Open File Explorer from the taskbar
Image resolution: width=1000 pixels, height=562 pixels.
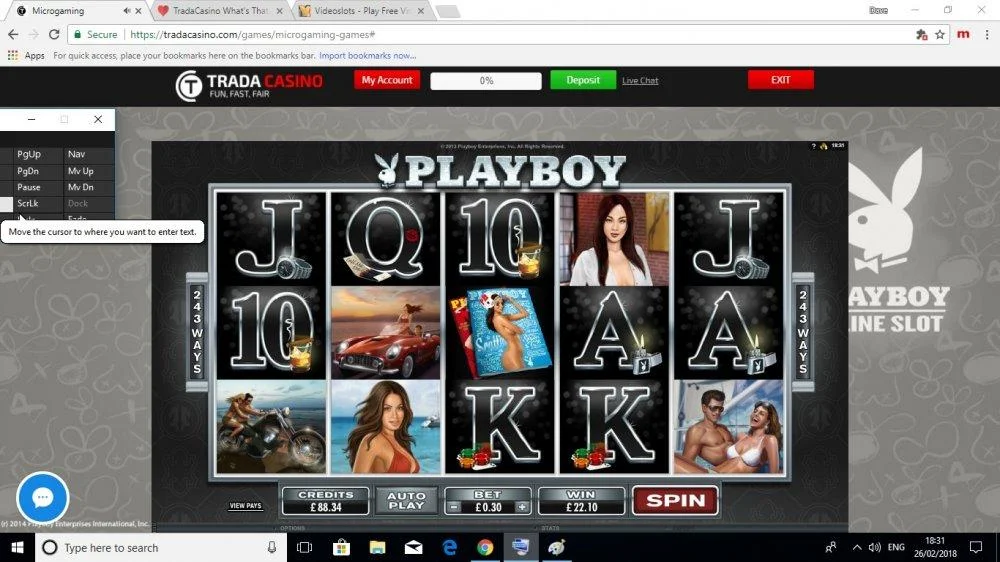pyautogui.click(x=378, y=547)
